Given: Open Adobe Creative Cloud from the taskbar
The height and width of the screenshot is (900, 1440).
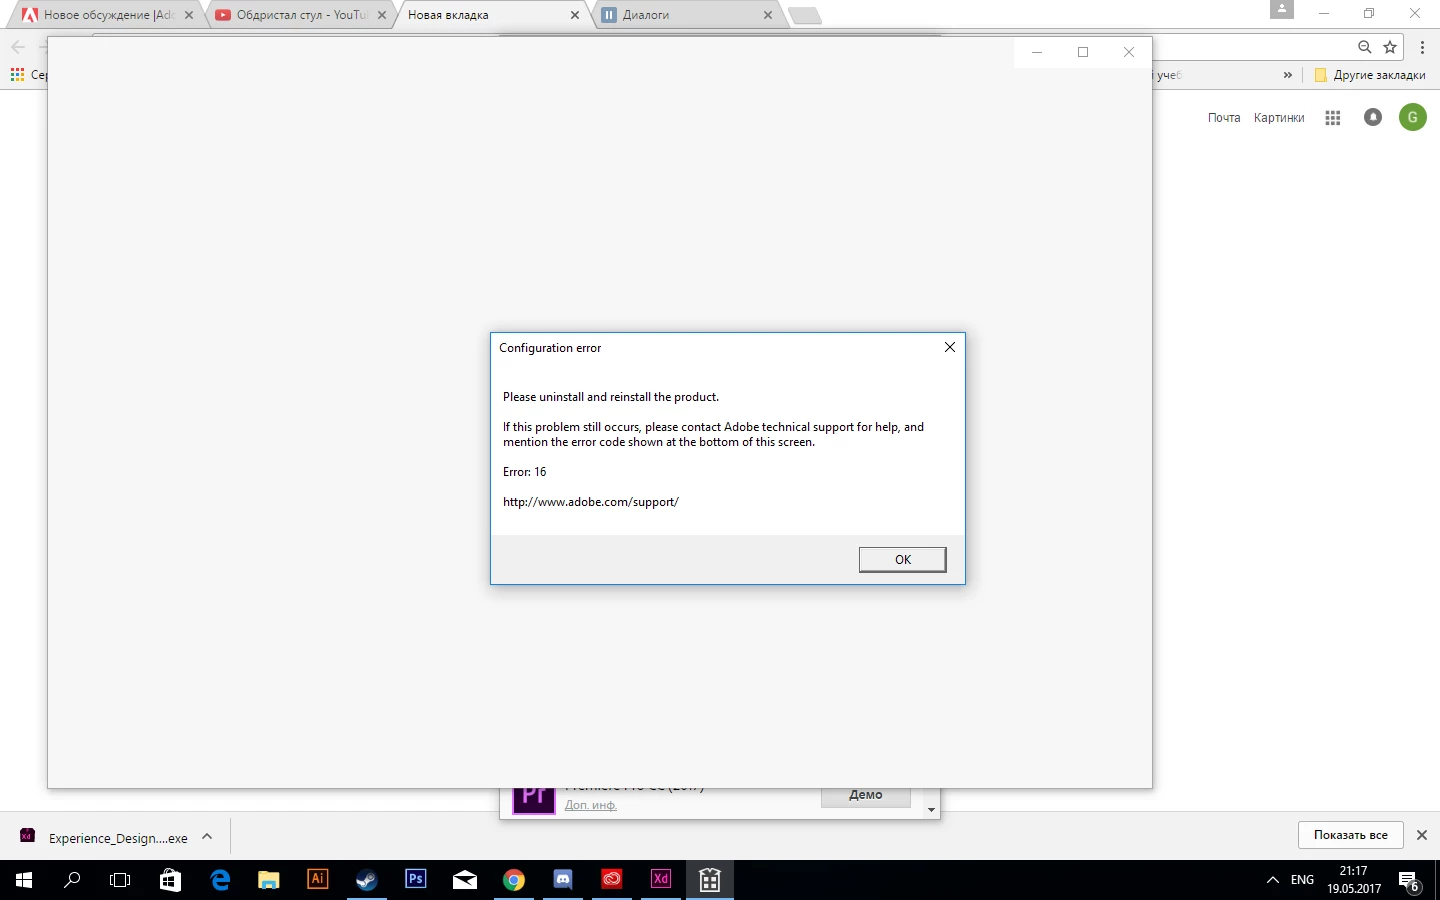Looking at the screenshot, I should pos(612,880).
